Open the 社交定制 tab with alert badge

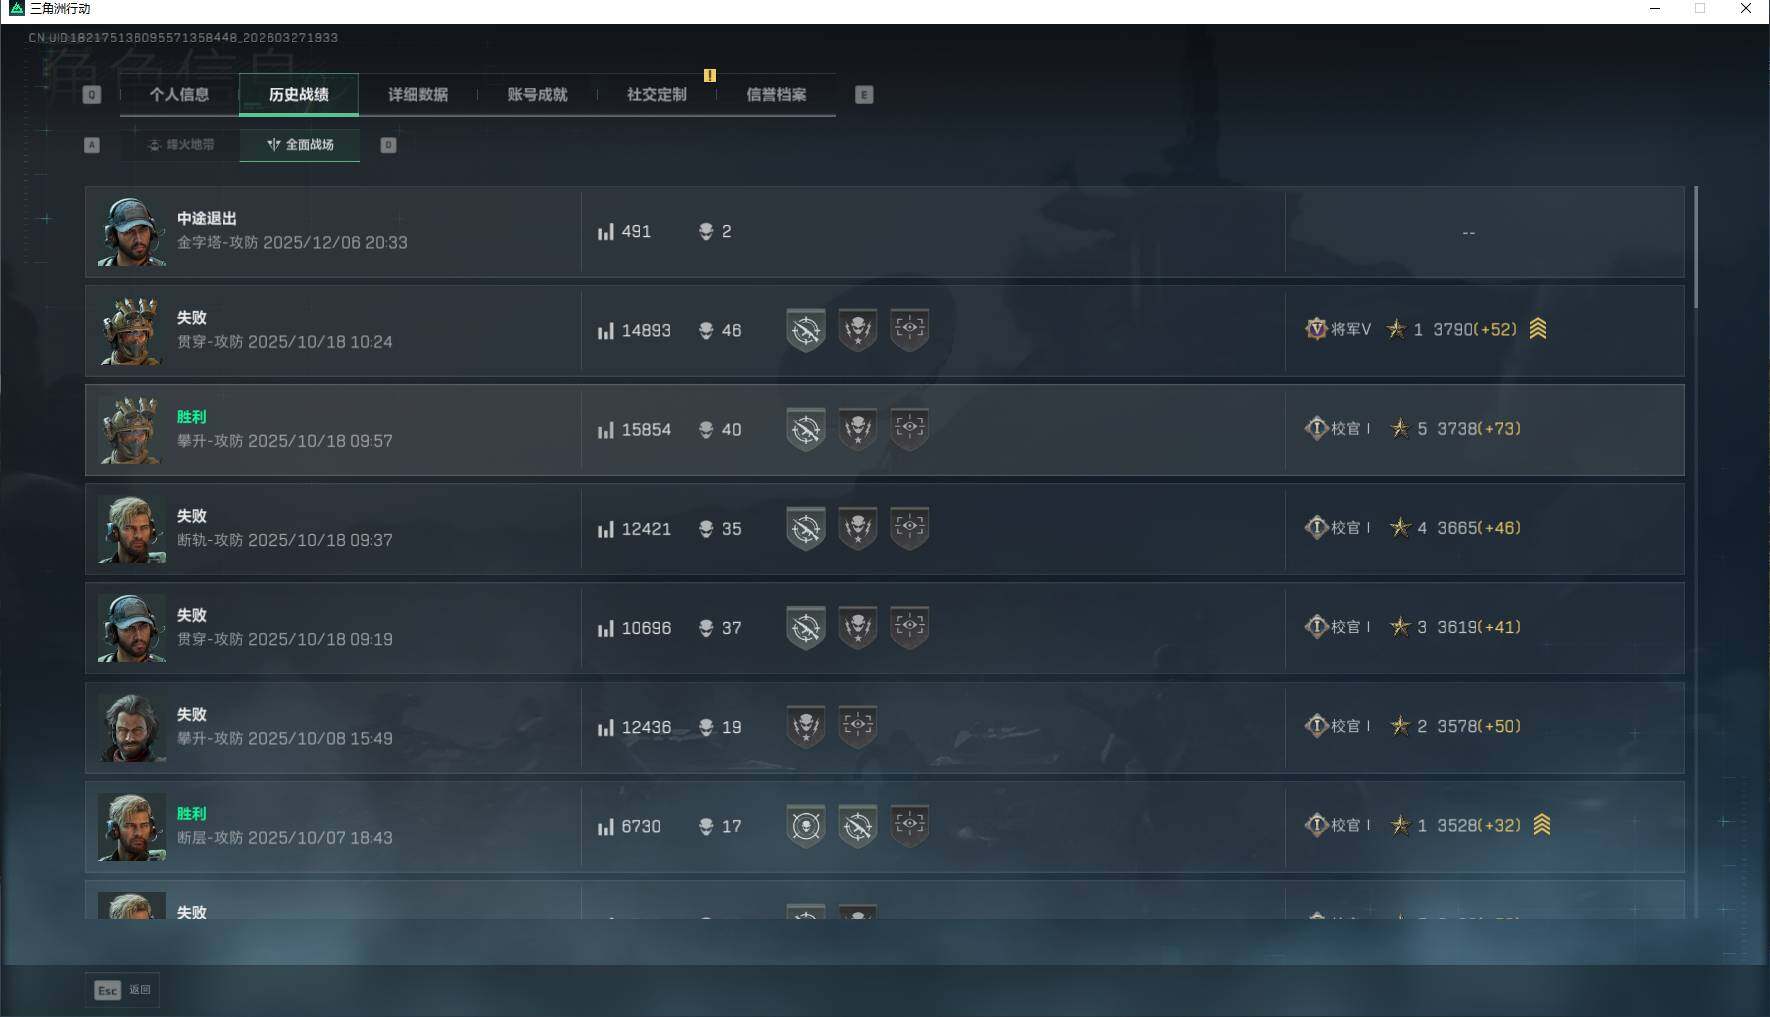pyautogui.click(x=657, y=95)
